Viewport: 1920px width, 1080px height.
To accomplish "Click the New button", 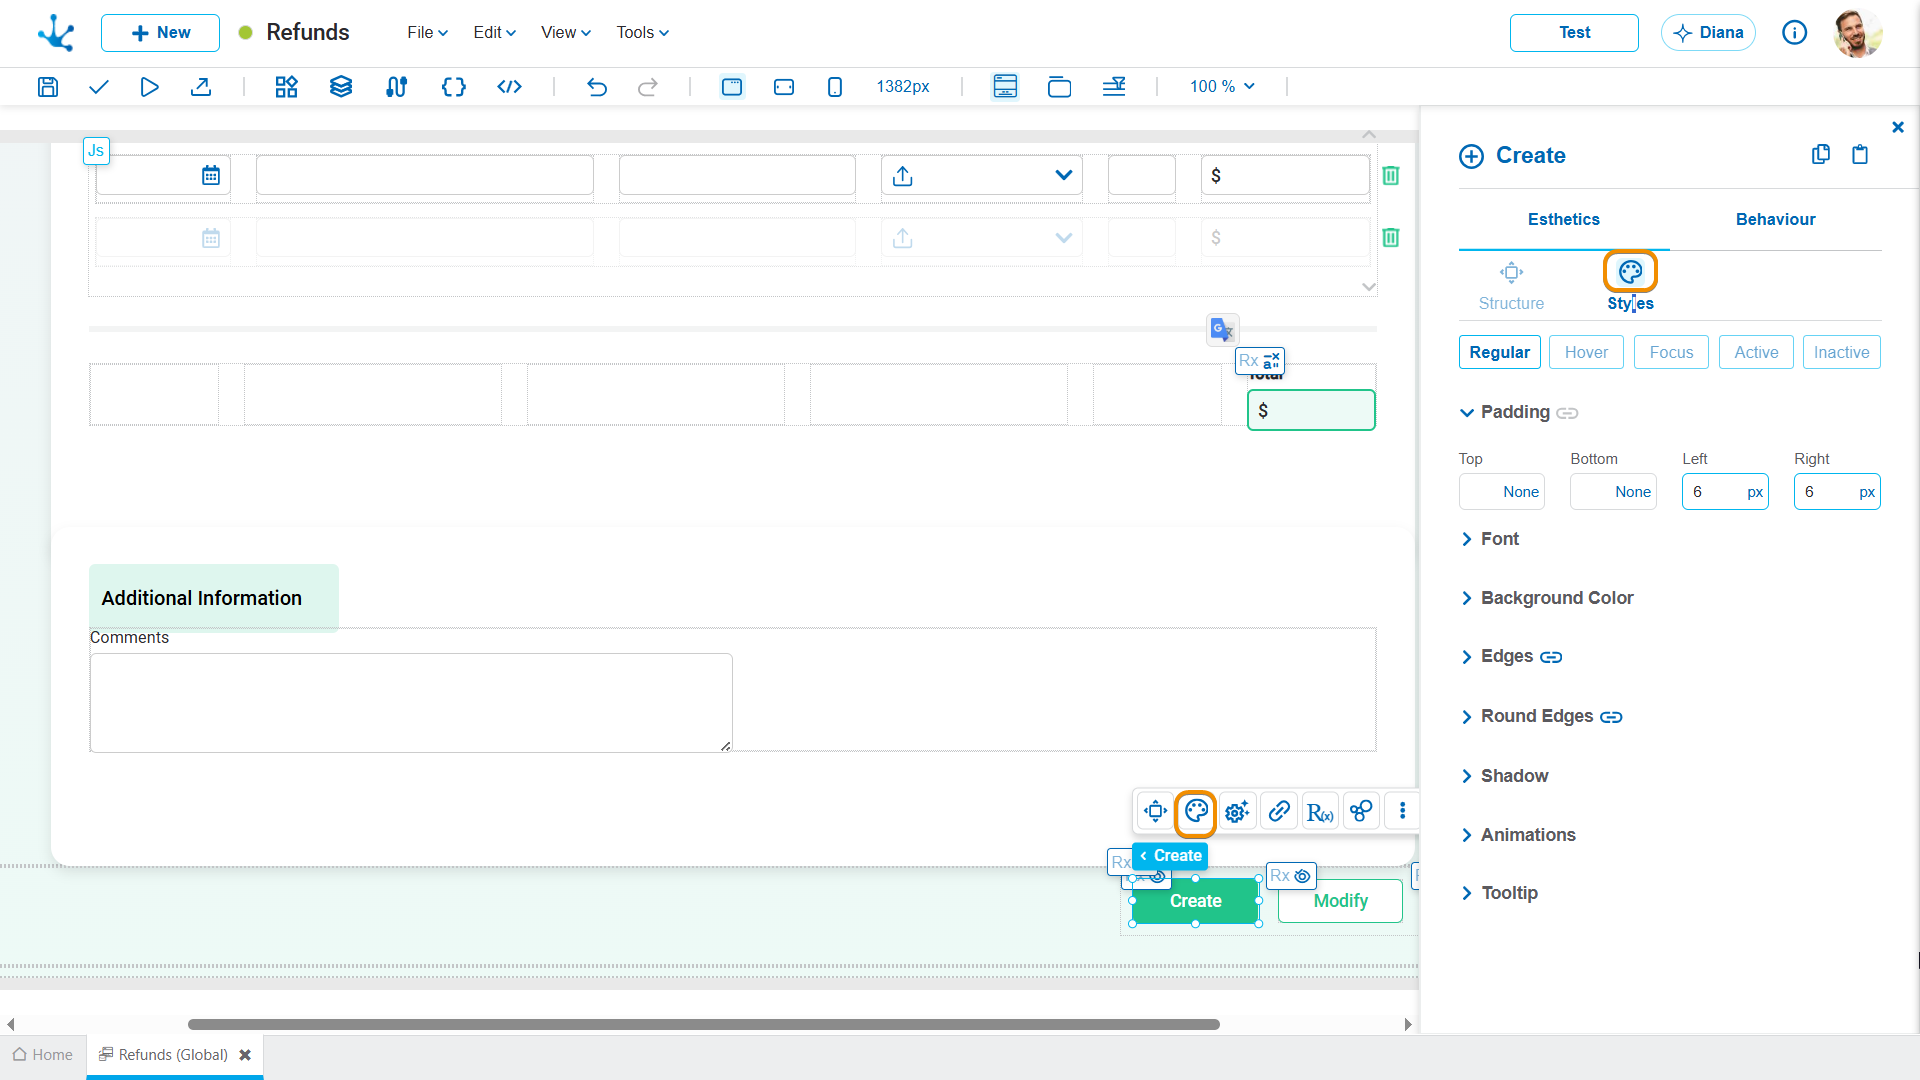I will click(160, 33).
